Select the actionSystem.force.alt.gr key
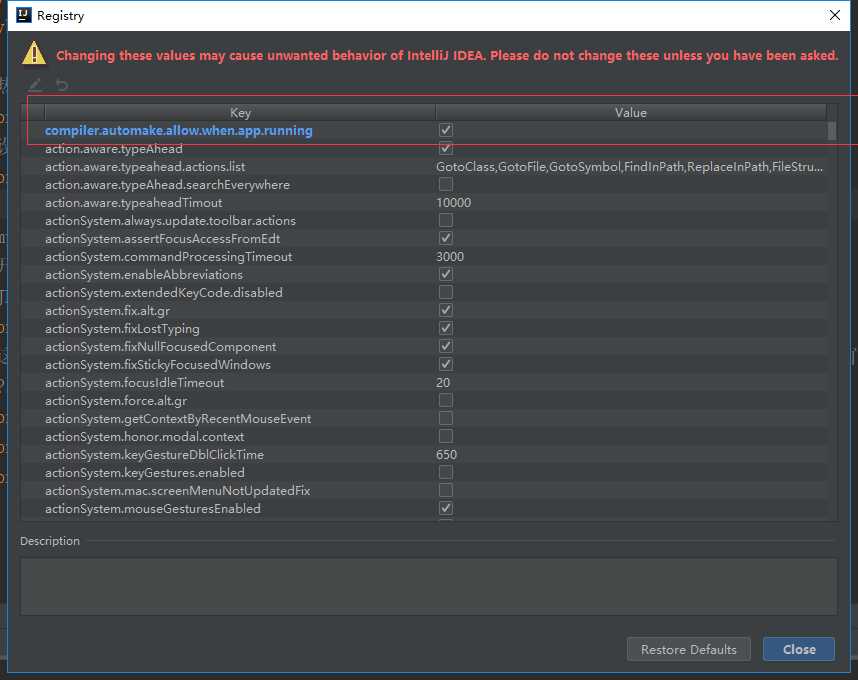This screenshot has width=858, height=680. point(116,401)
